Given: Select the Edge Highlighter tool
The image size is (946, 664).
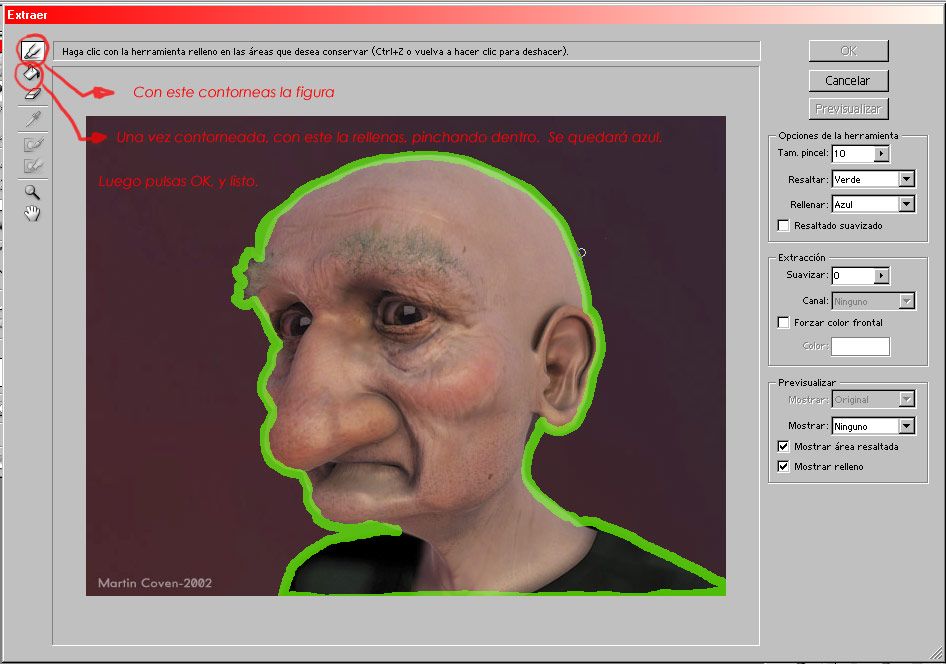Looking at the screenshot, I should (x=33, y=51).
